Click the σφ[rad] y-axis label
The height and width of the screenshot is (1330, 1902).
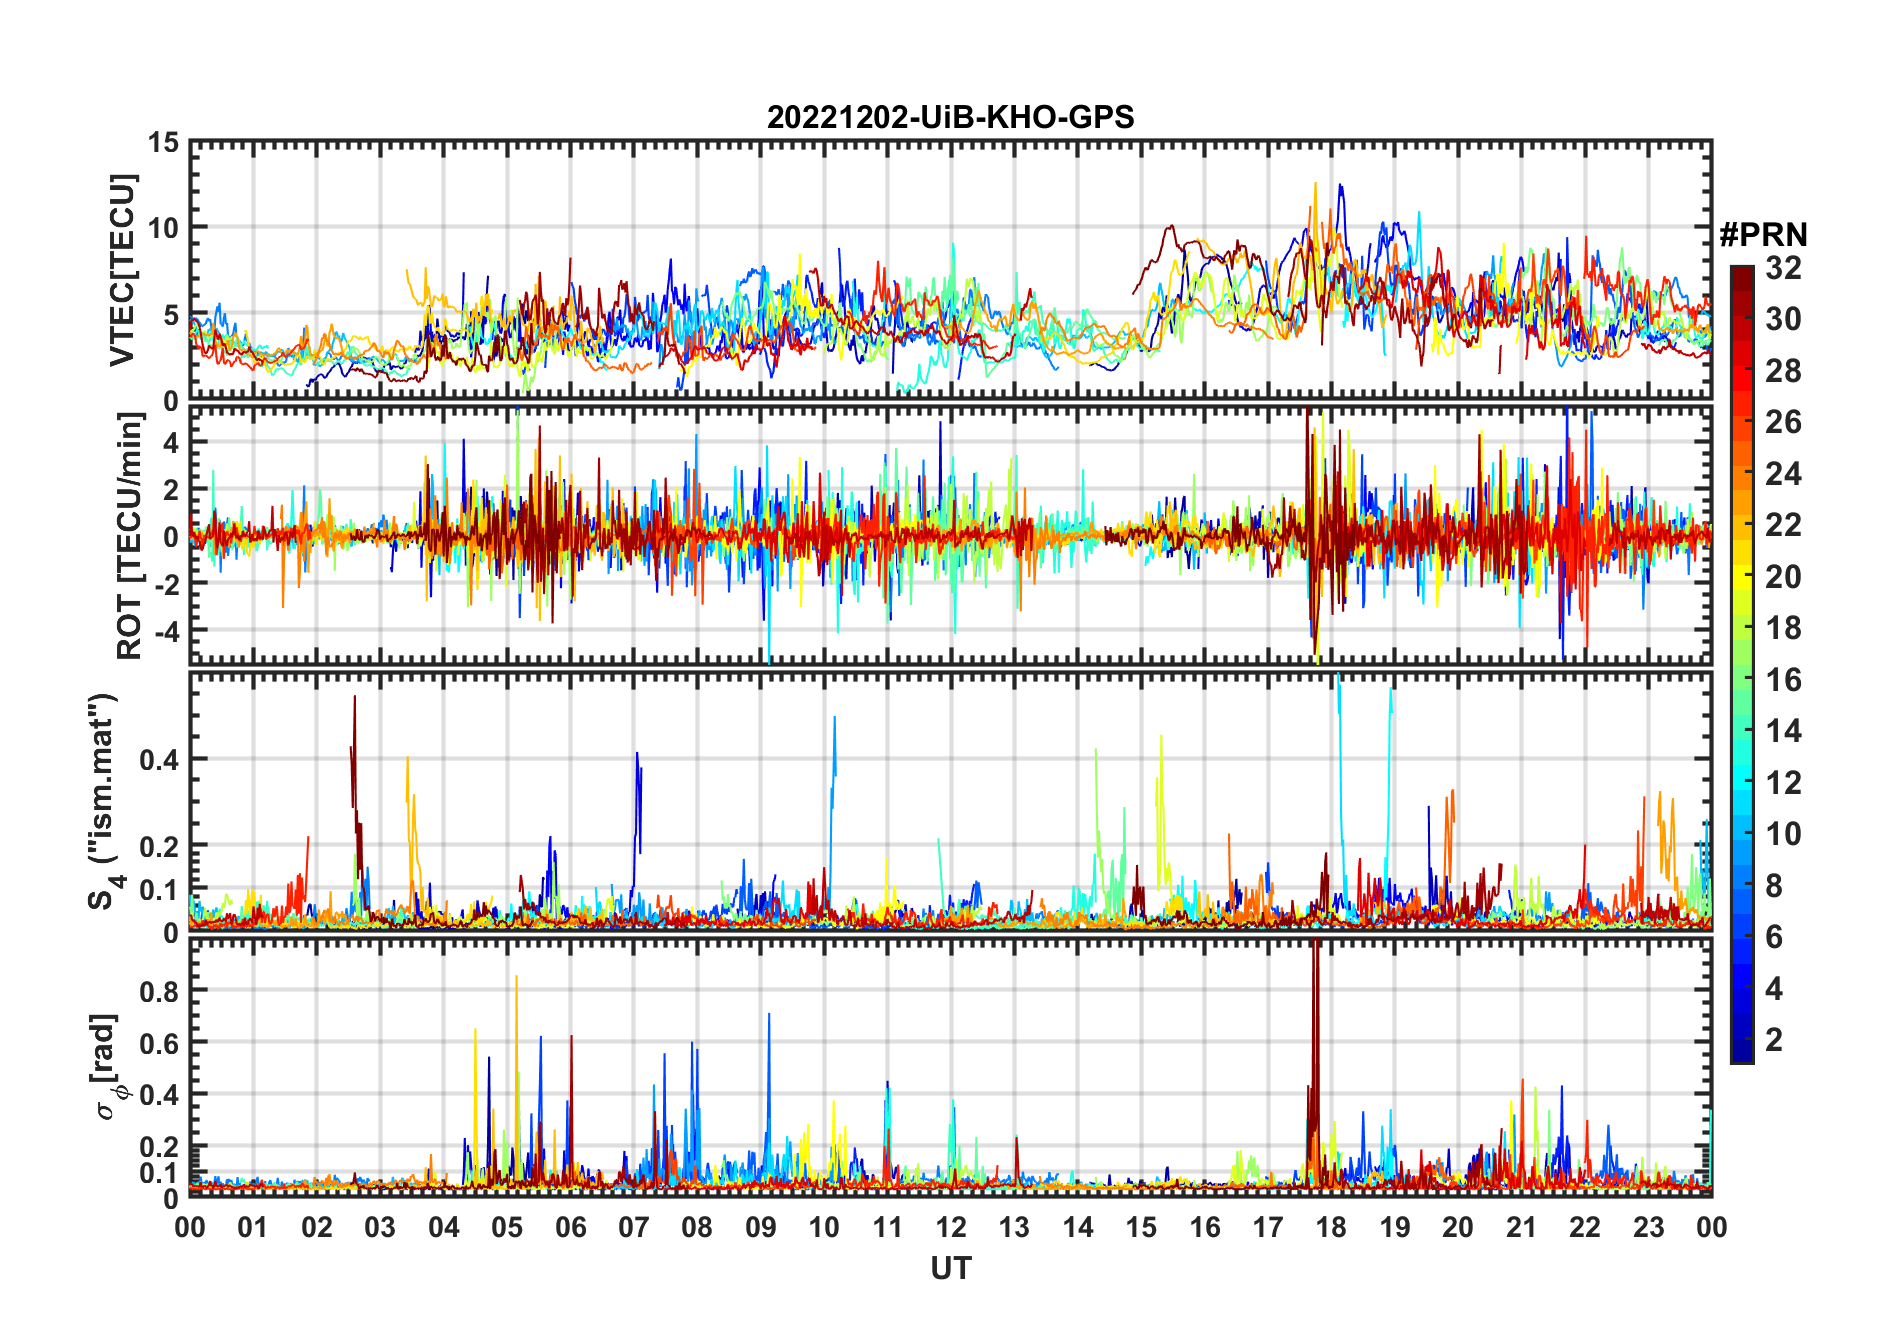coord(108,1067)
